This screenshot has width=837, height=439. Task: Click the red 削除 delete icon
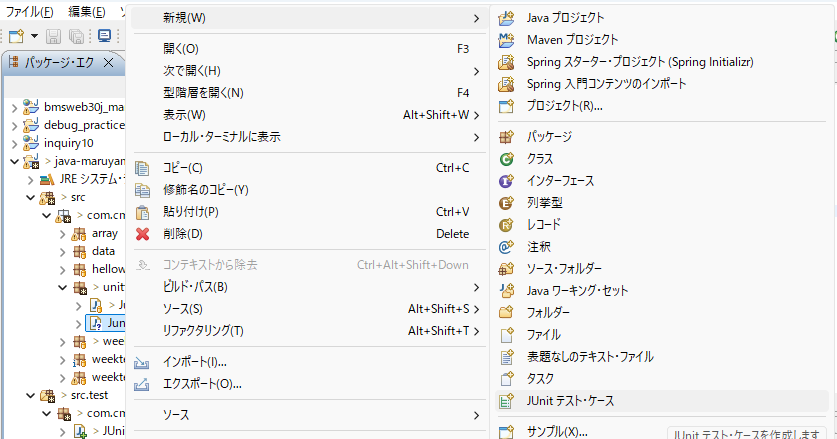pyautogui.click(x=142, y=234)
